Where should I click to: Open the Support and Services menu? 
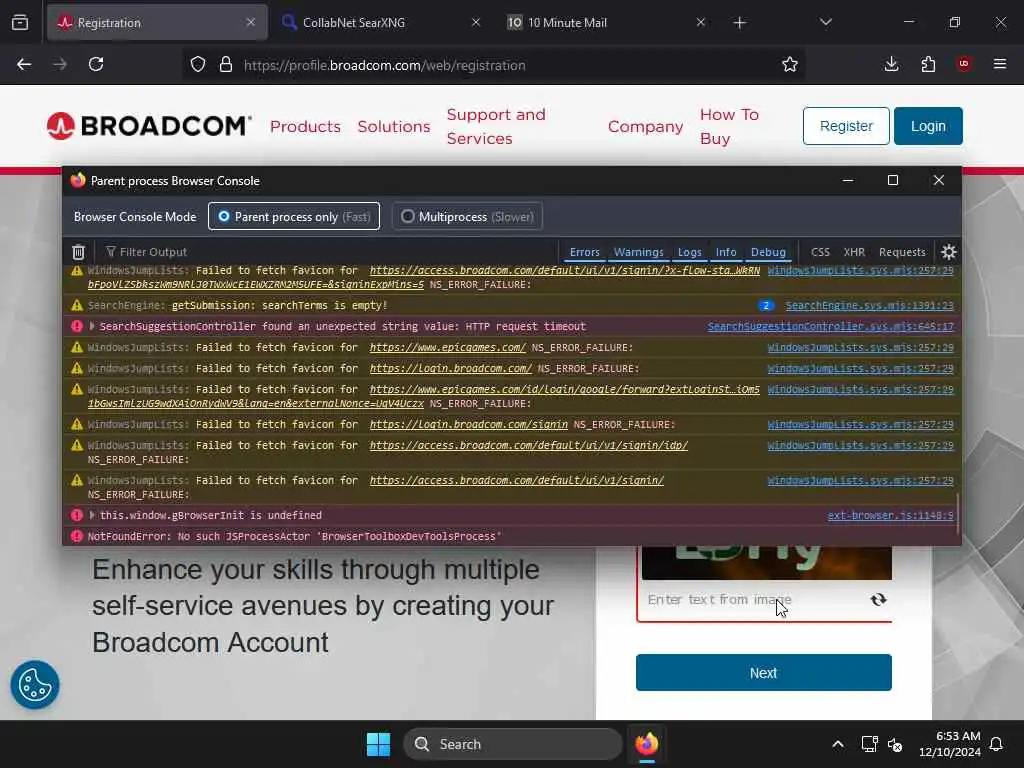496,126
